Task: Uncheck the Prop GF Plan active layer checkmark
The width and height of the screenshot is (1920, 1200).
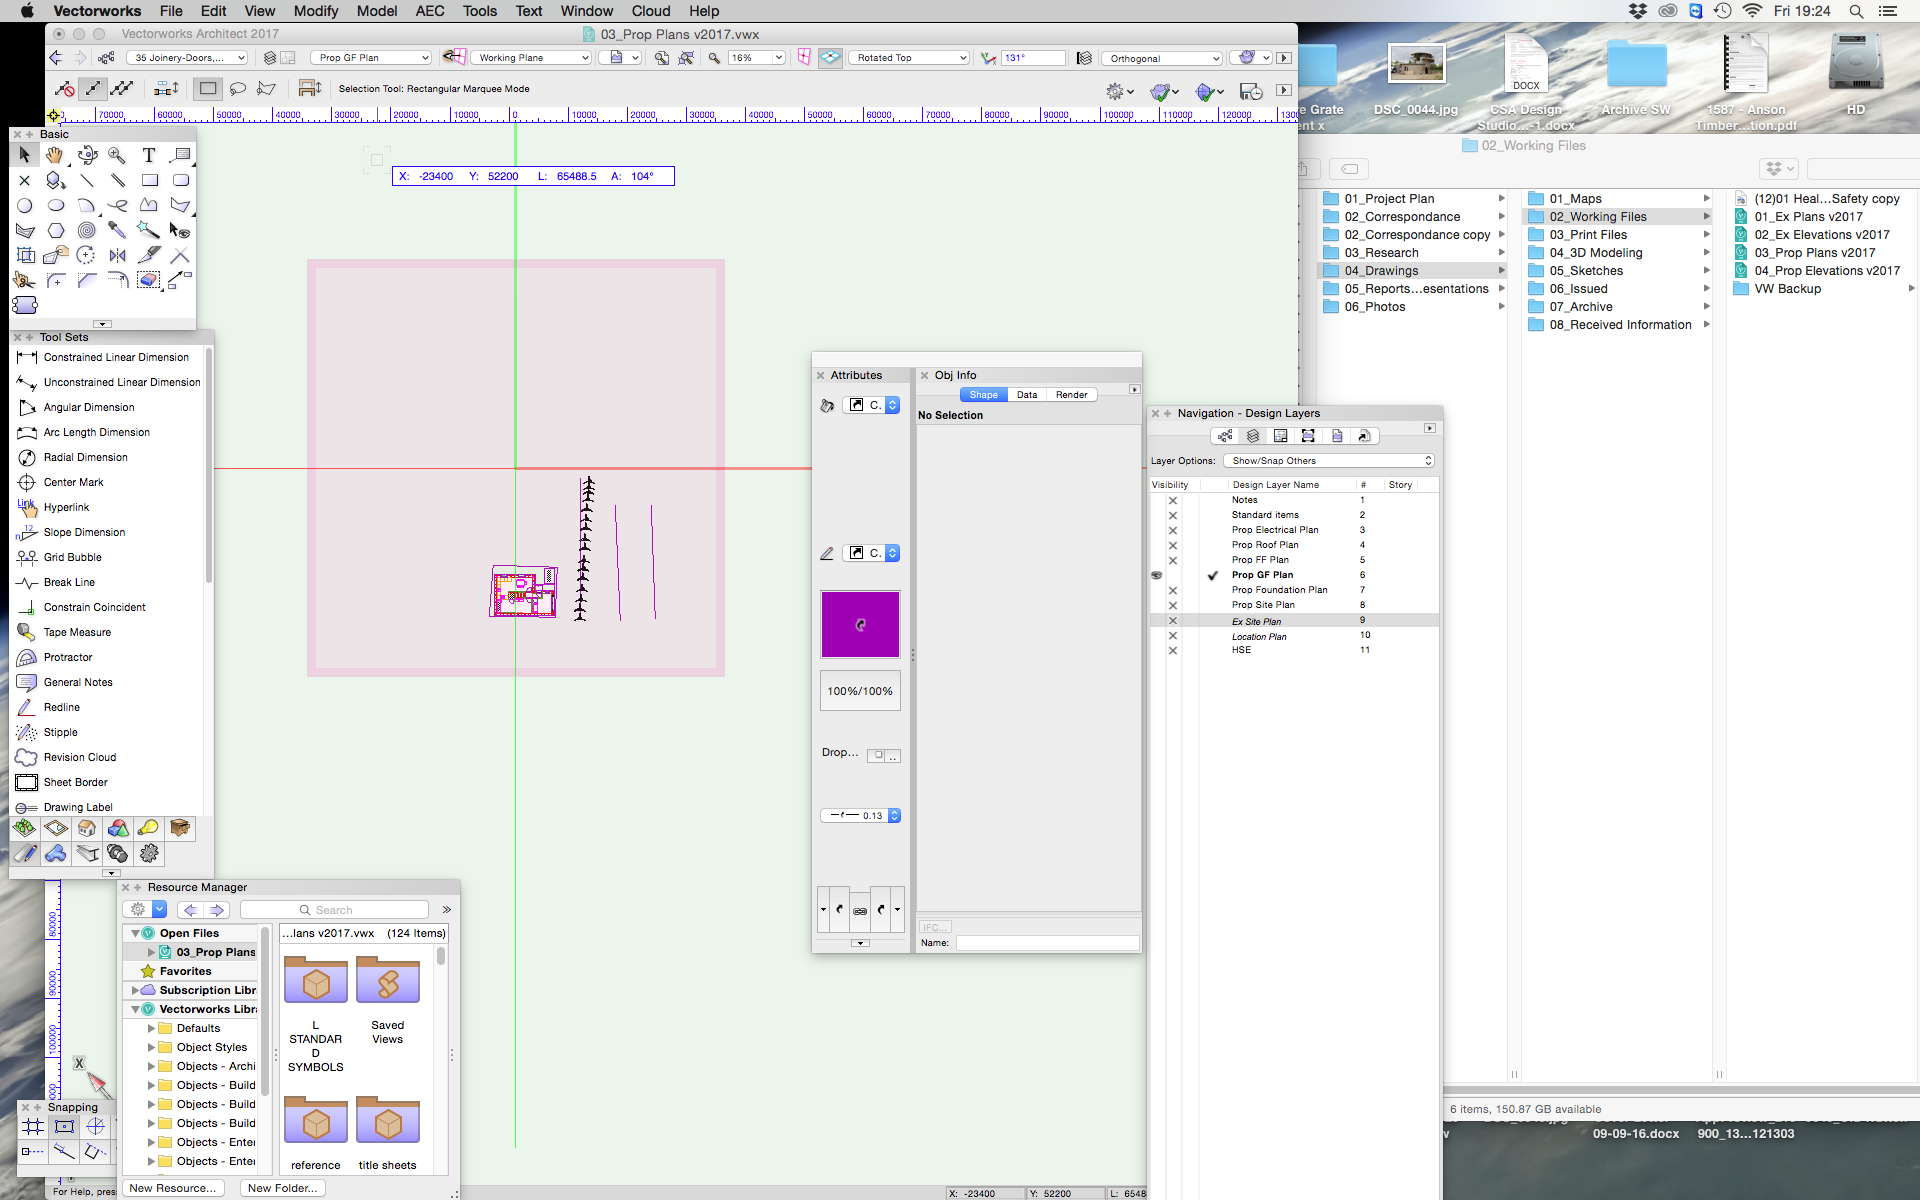Action: click(1213, 575)
